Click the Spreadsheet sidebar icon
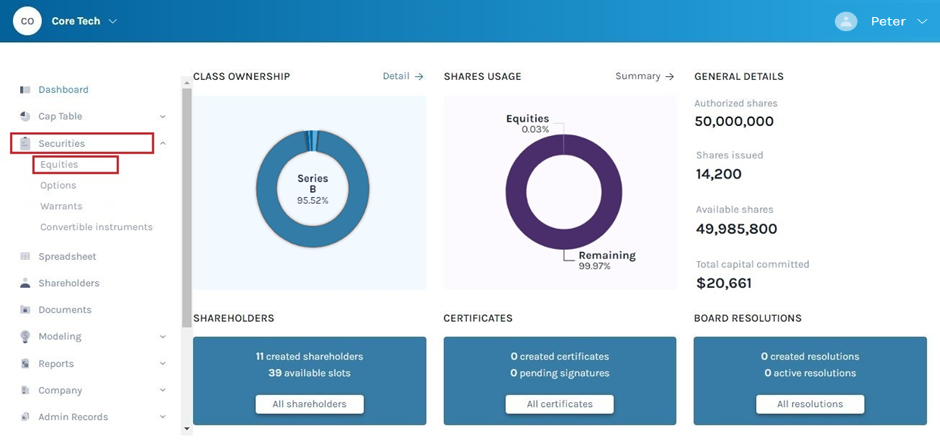Image resolution: width=940 pixels, height=441 pixels. tap(25, 256)
